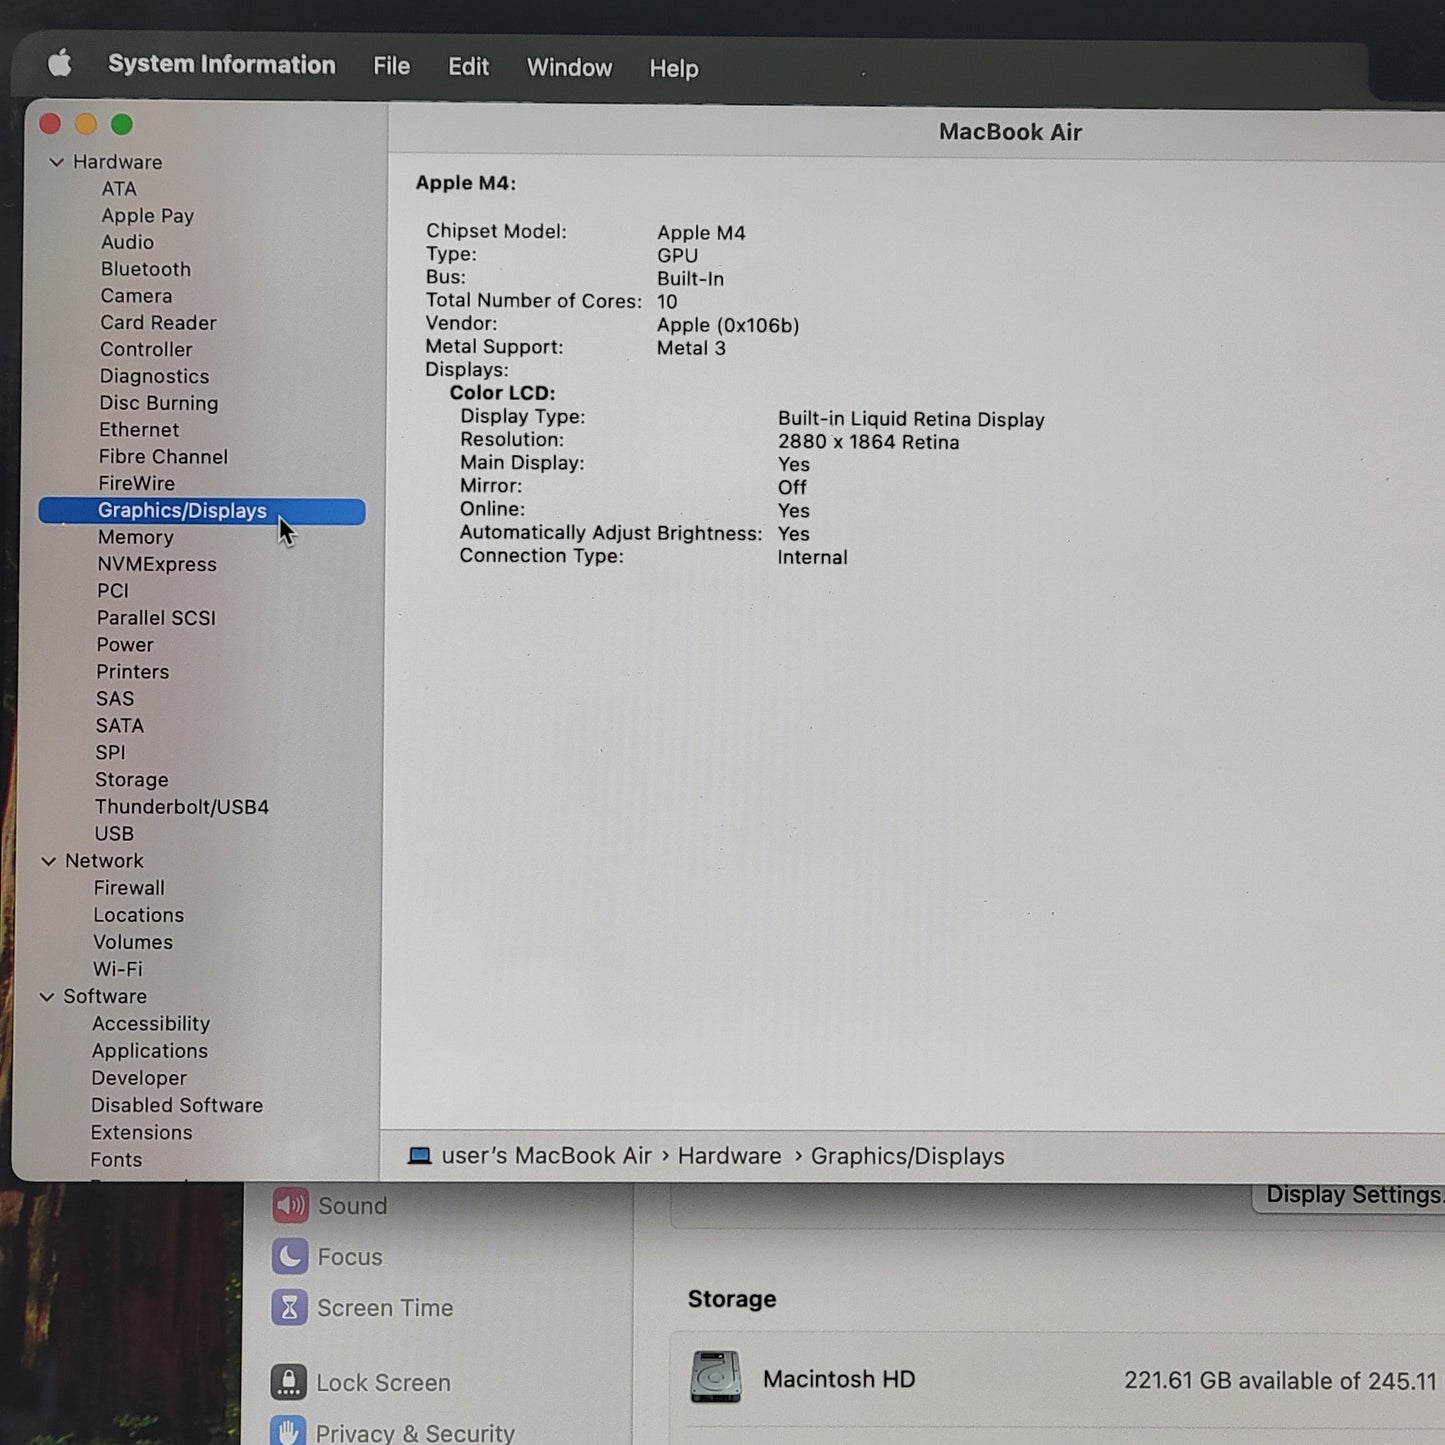The height and width of the screenshot is (1445, 1445).
Task: Select SATA hardware item
Action: [x=120, y=727]
